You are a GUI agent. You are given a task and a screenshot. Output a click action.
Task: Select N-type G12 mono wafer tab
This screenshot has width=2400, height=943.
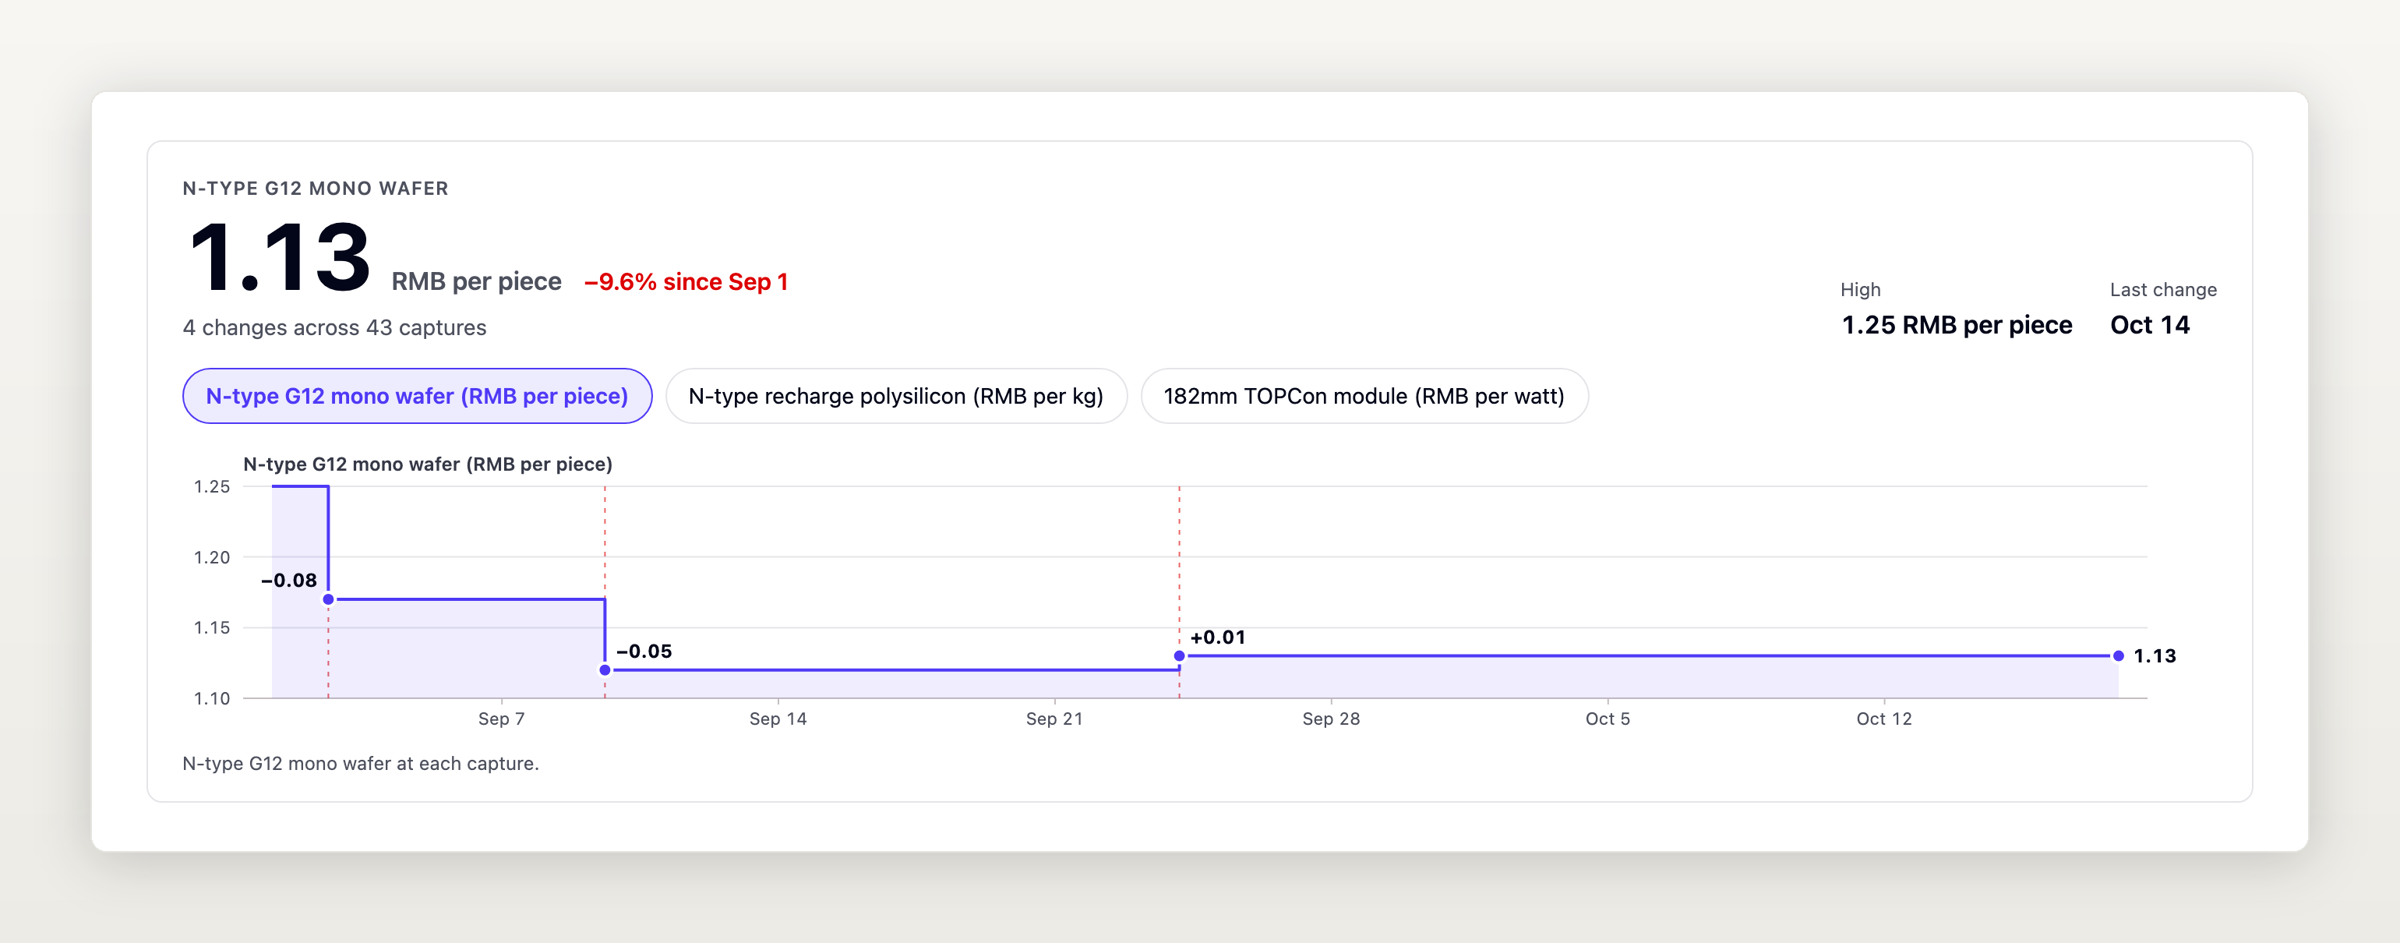pyautogui.click(x=417, y=396)
